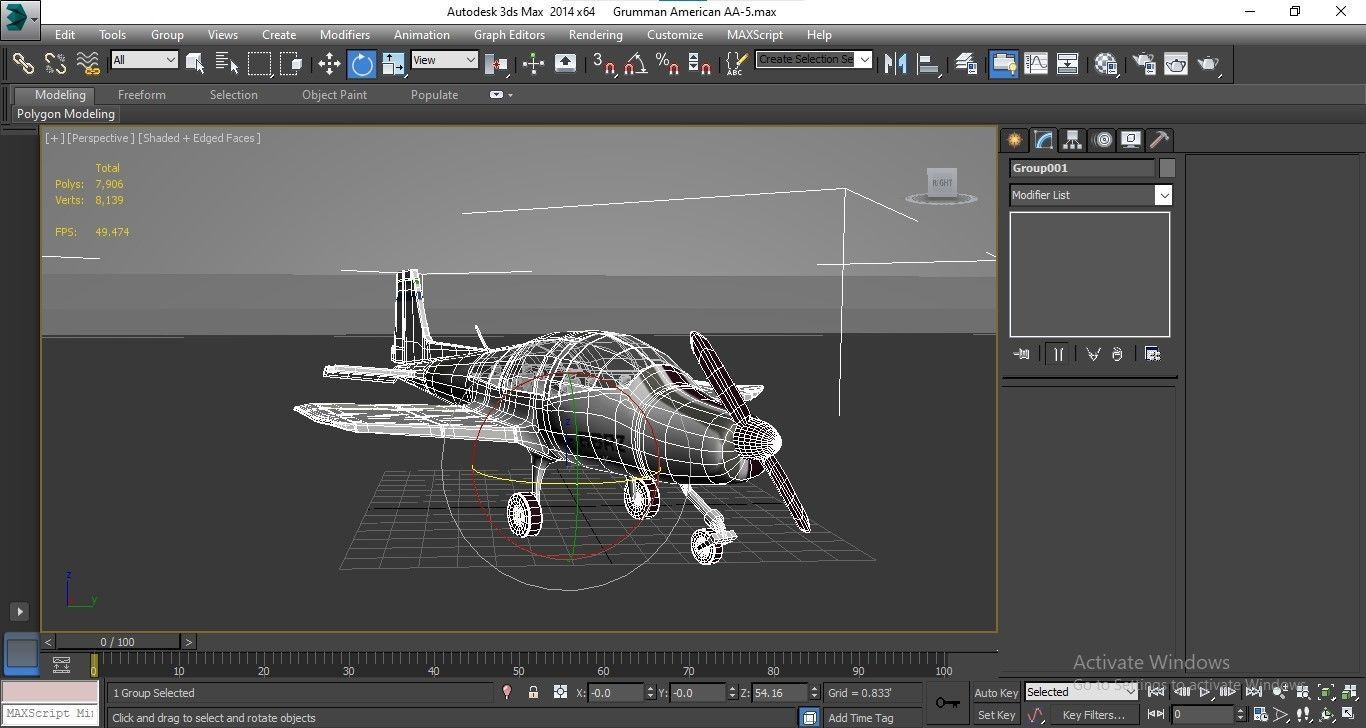Click Use Pivot Point Center icon
Viewport: 1366px width, 728px height.
coord(496,64)
